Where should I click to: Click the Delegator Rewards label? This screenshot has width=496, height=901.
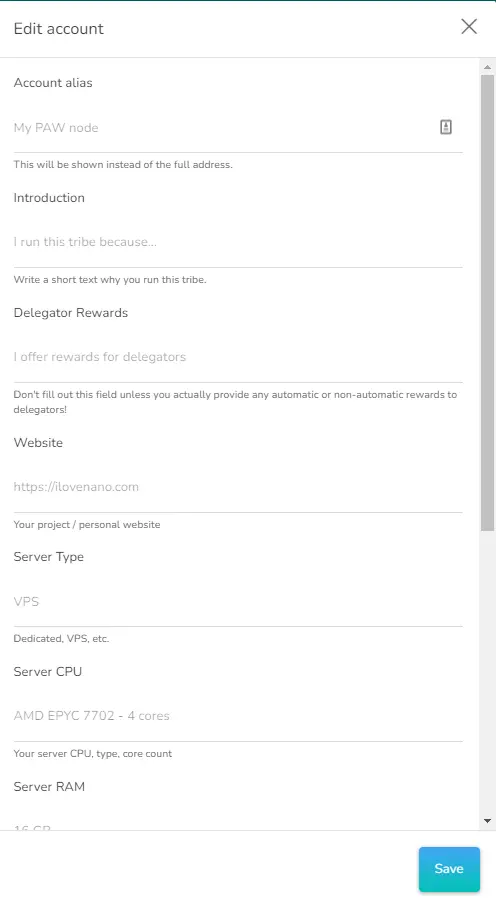tap(71, 313)
